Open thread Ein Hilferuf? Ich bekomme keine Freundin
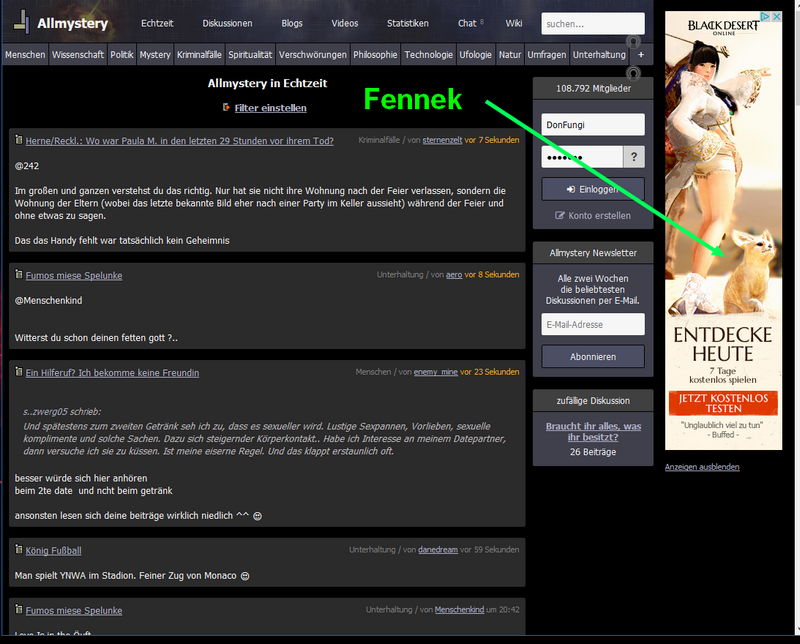This screenshot has height=644, width=800. pos(112,373)
